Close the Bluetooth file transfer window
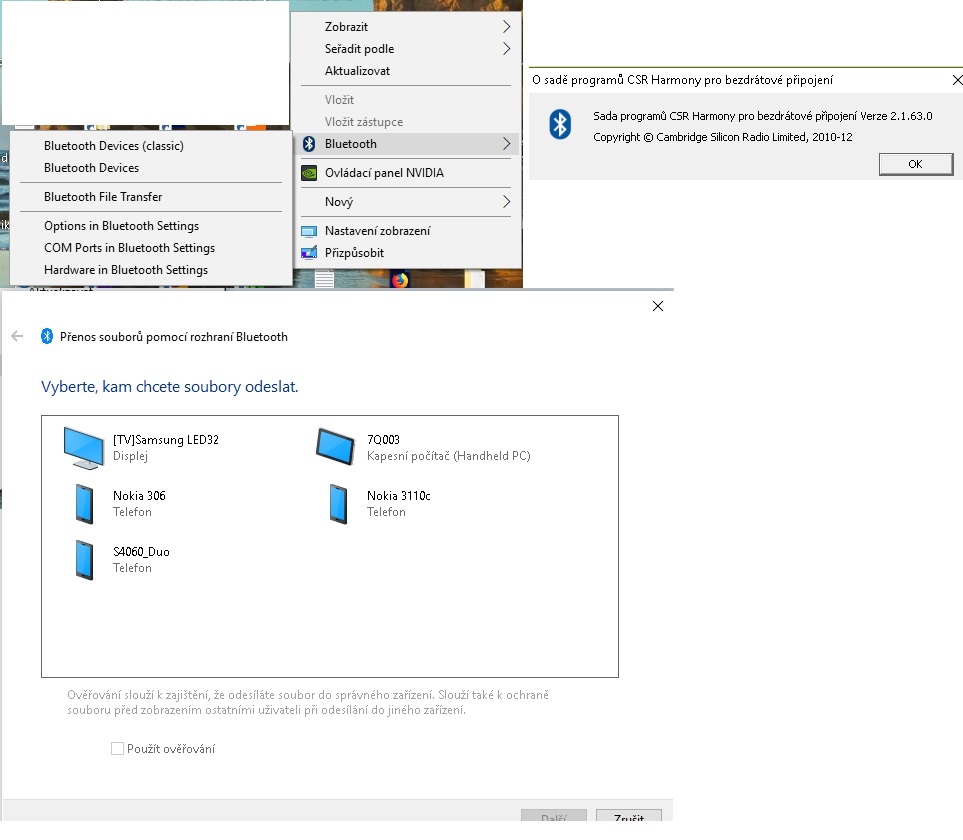Image resolution: width=963 pixels, height=840 pixels. (x=658, y=306)
